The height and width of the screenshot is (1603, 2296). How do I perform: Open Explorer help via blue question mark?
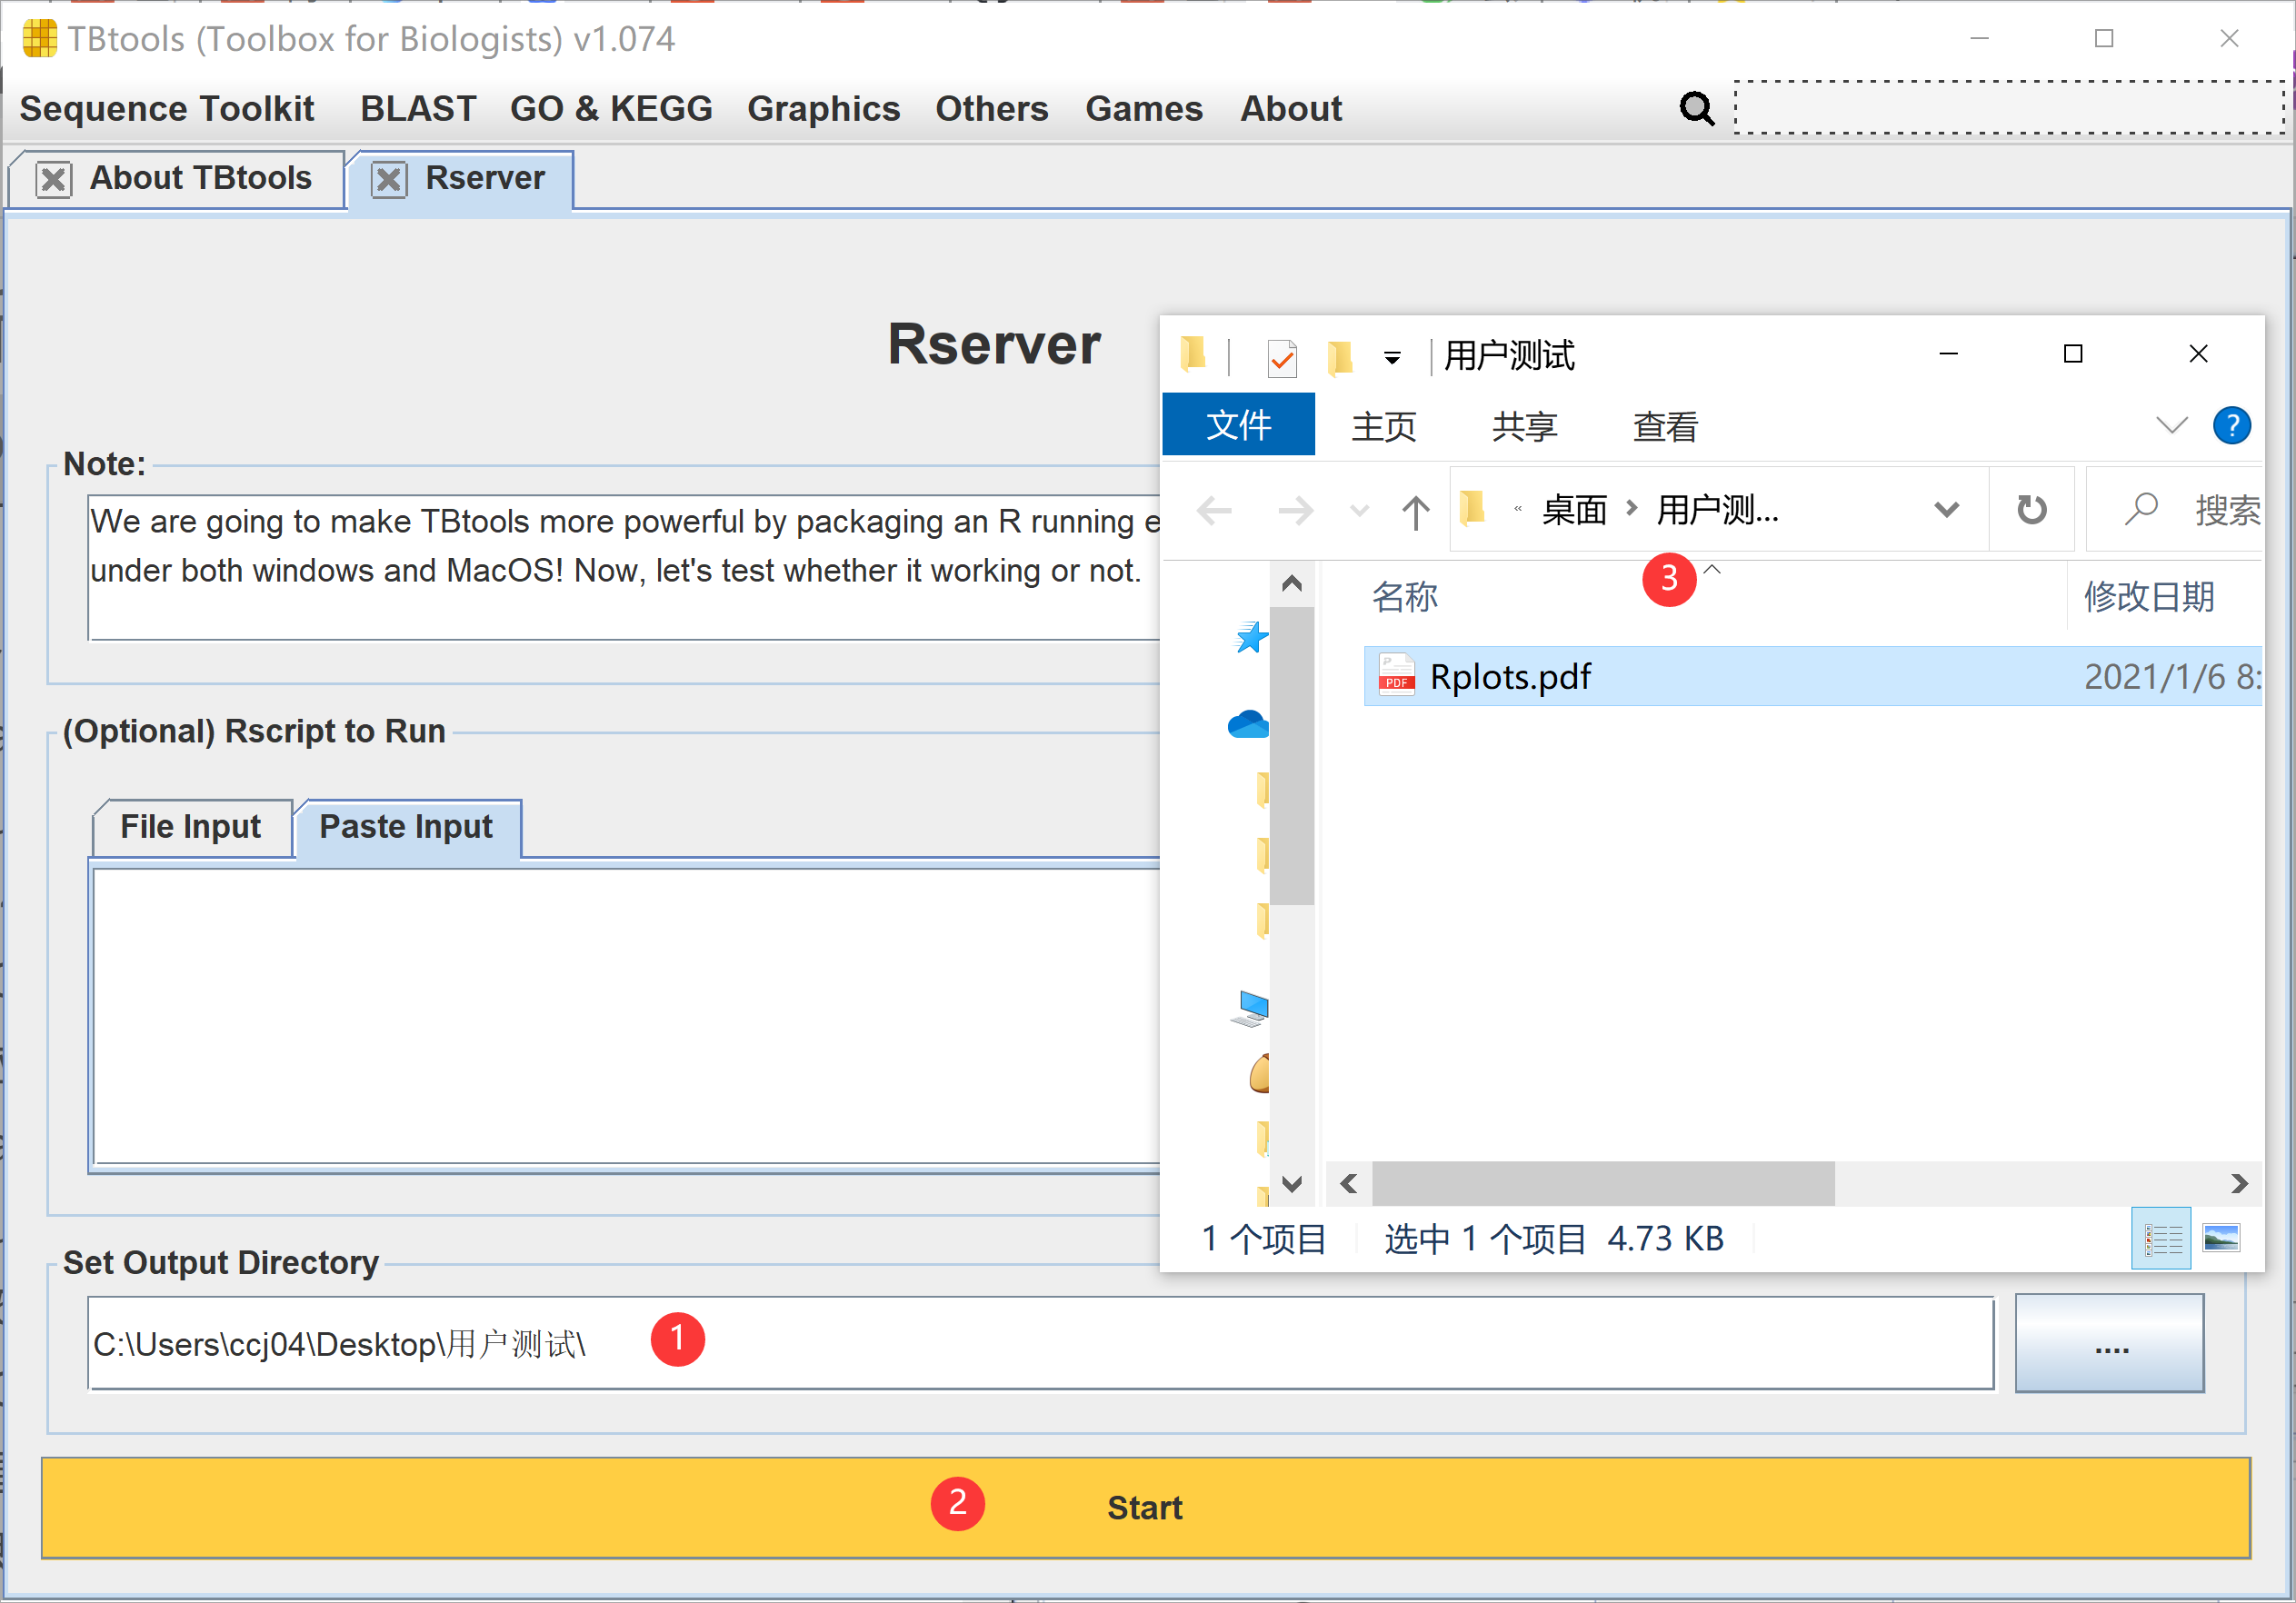point(2231,426)
